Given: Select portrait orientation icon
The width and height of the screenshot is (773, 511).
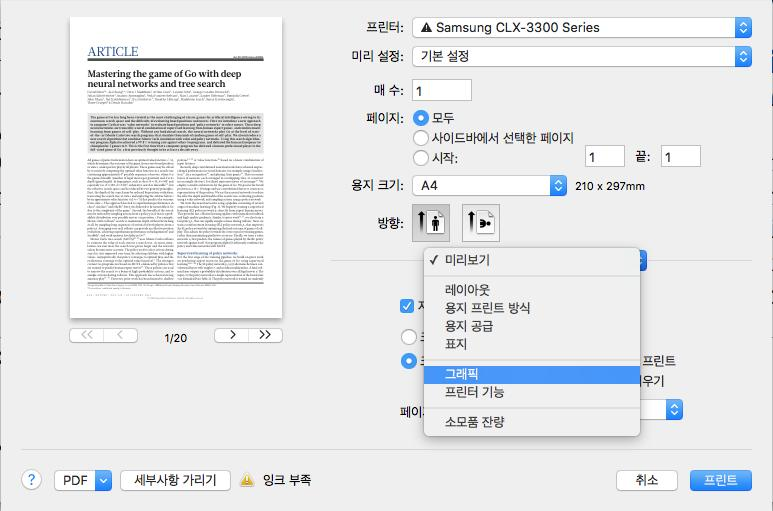Looking at the screenshot, I should 431,223.
